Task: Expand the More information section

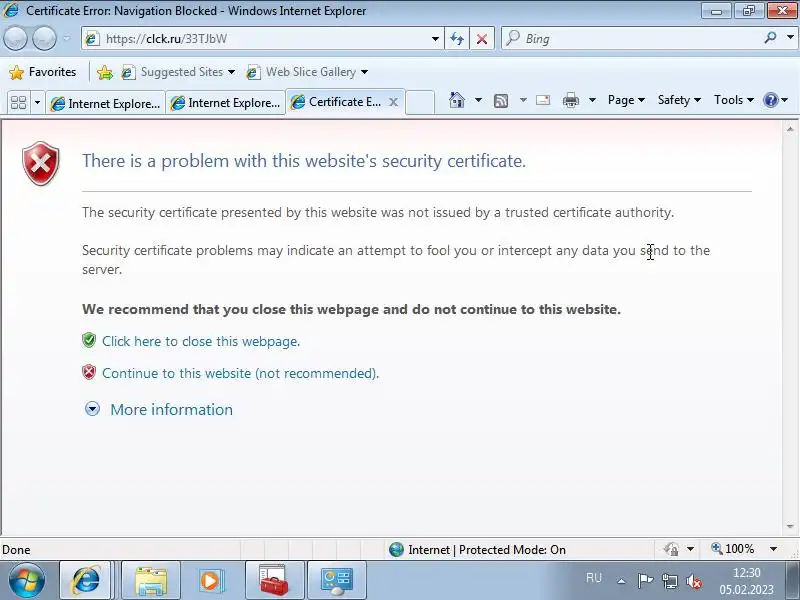Action: (x=158, y=409)
